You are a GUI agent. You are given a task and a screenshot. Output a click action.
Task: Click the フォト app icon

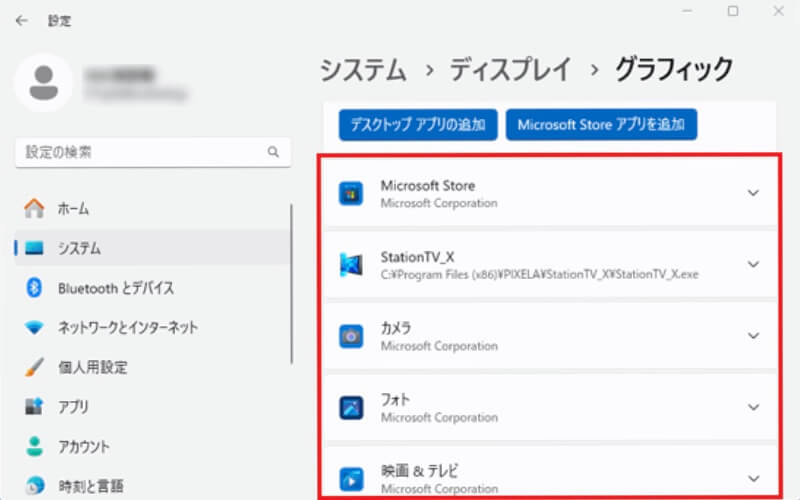(x=351, y=408)
